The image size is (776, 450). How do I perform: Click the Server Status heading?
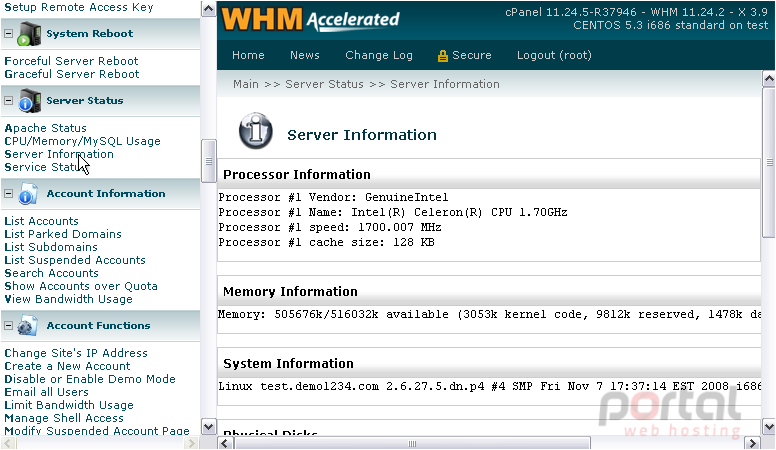tap(85, 100)
